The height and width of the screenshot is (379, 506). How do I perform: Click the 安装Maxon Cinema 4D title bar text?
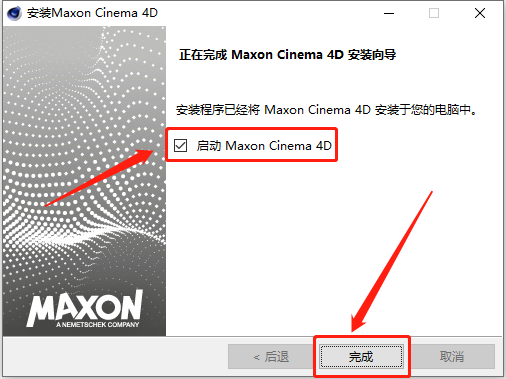[92, 13]
